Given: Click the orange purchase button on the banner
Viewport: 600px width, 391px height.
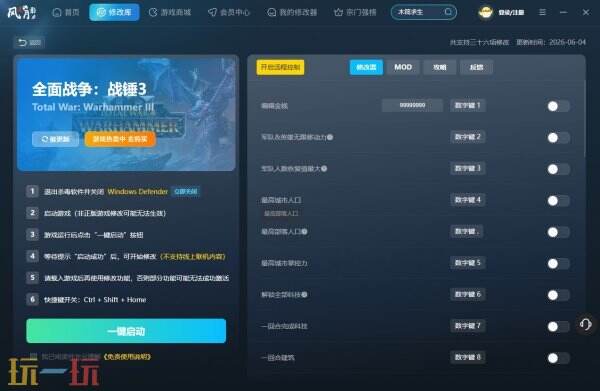Looking at the screenshot, I should tap(120, 139).
